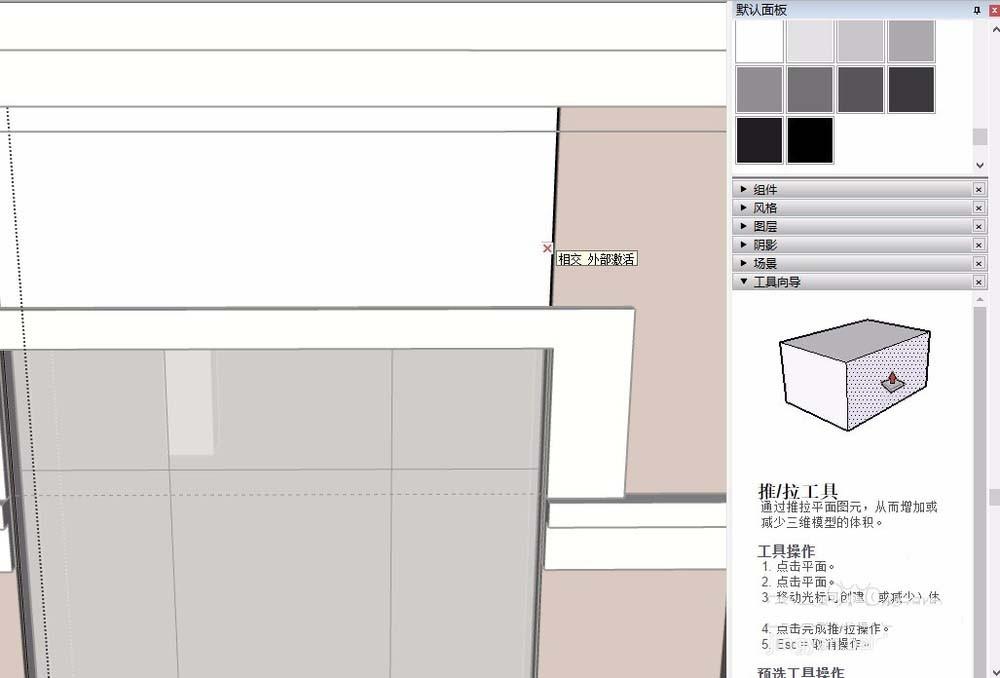Image resolution: width=1000 pixels, height=678 pixels.
Task: Close the 图层 panel with its X icon
Action: coord(978,225)
